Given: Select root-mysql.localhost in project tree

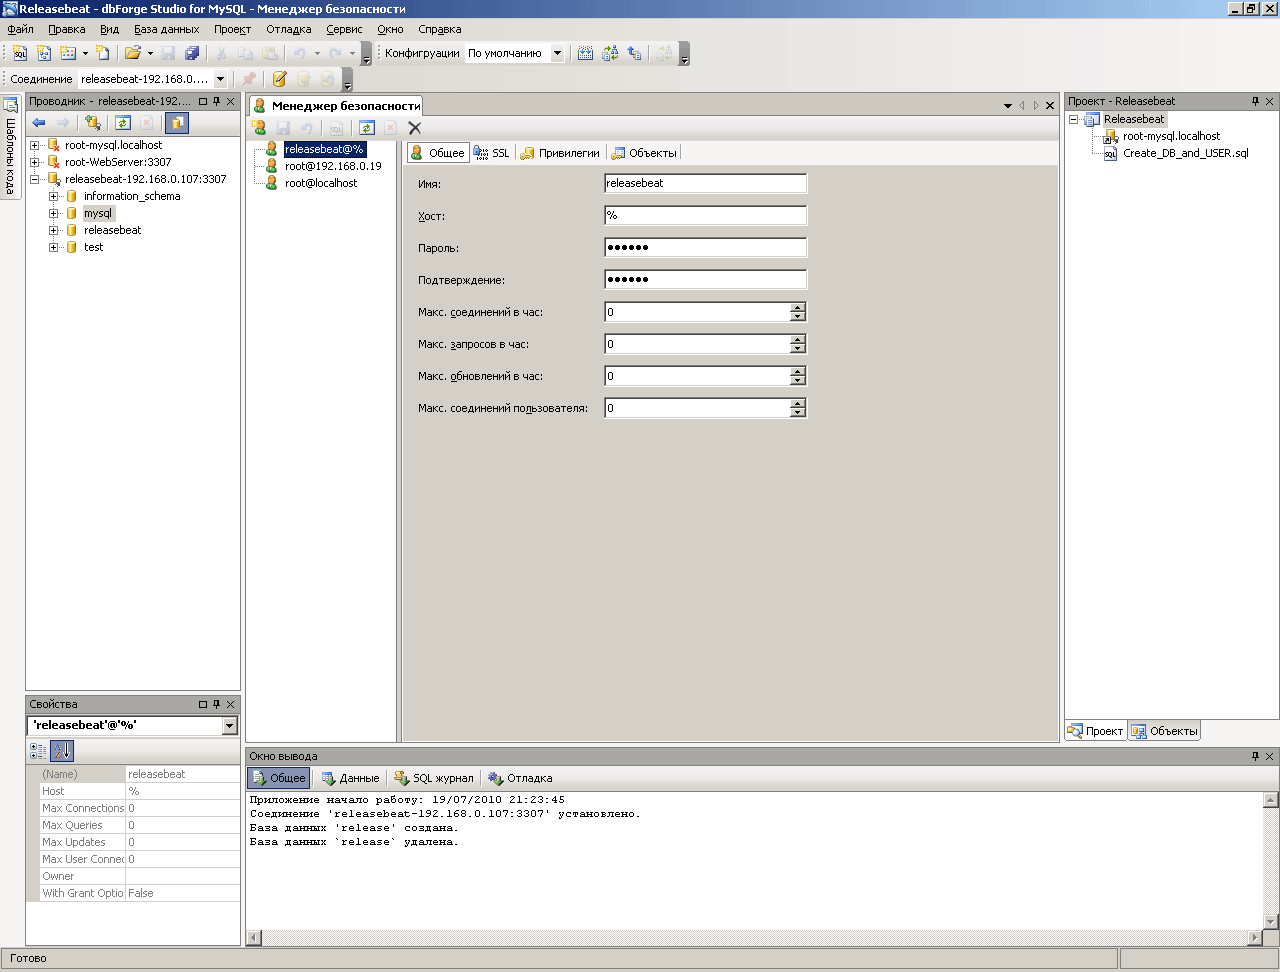Looking at the screenshot, I should (x=1171, y=136).
